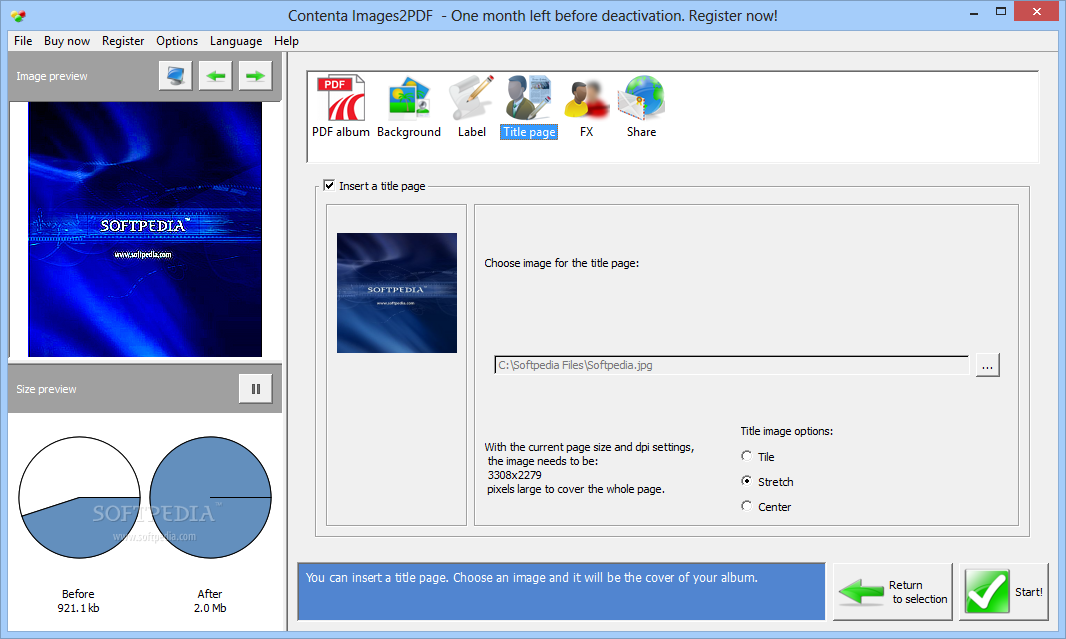The width and height of the screenshot is (1066, 639).
Task: Close the Contenta Images2PDF window
Action: click(x=1037, y=12)
